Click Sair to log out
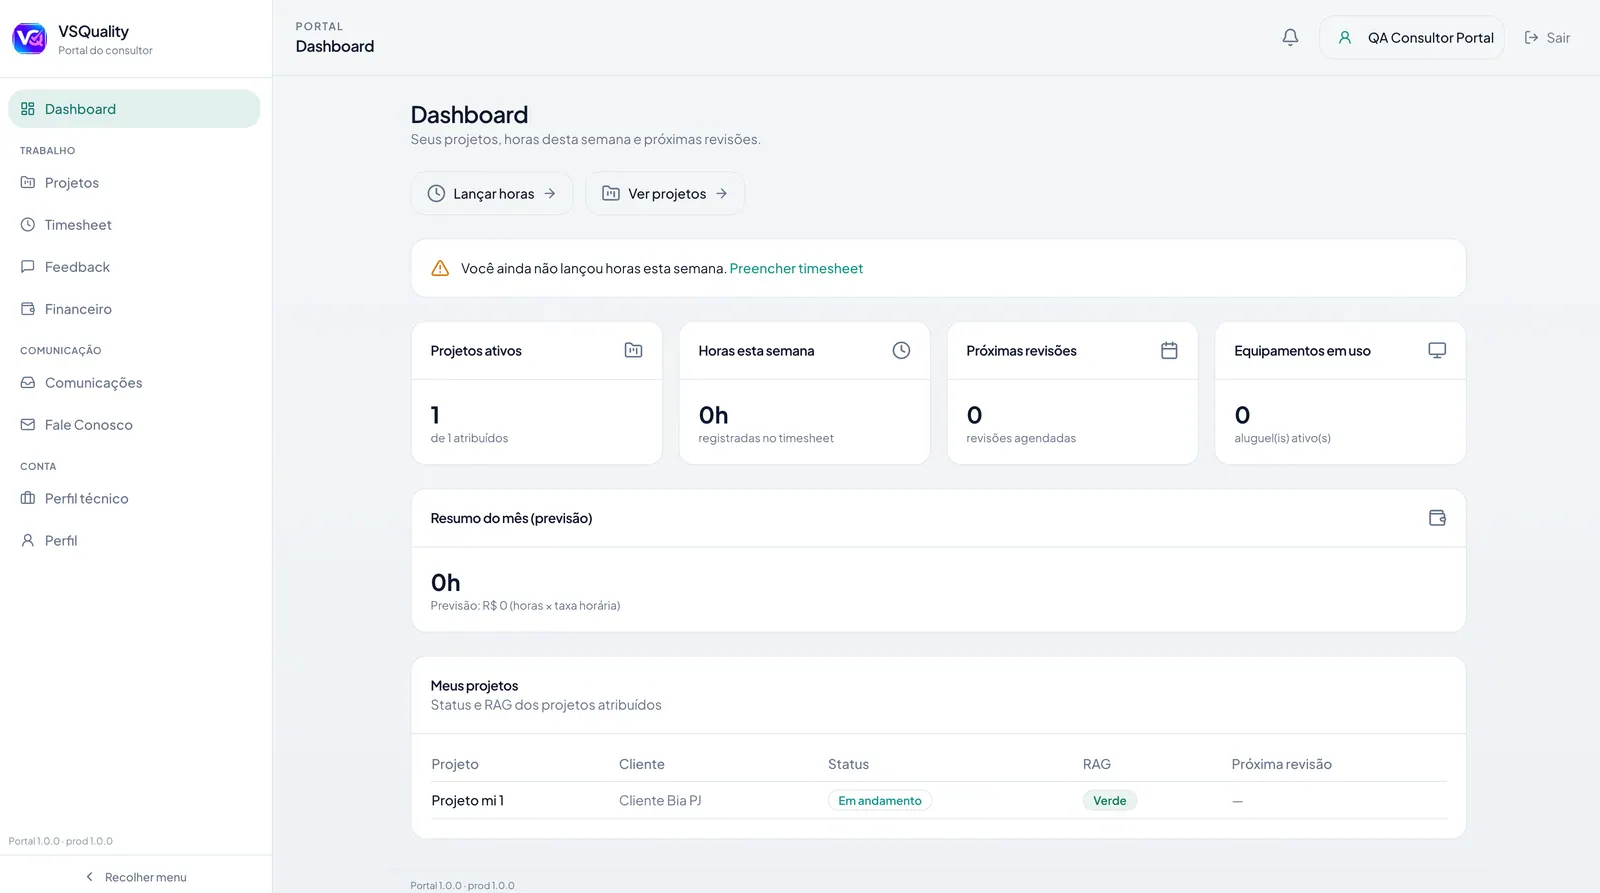The height and width of the screenshot is (893, 1600). pos(1547,38)
